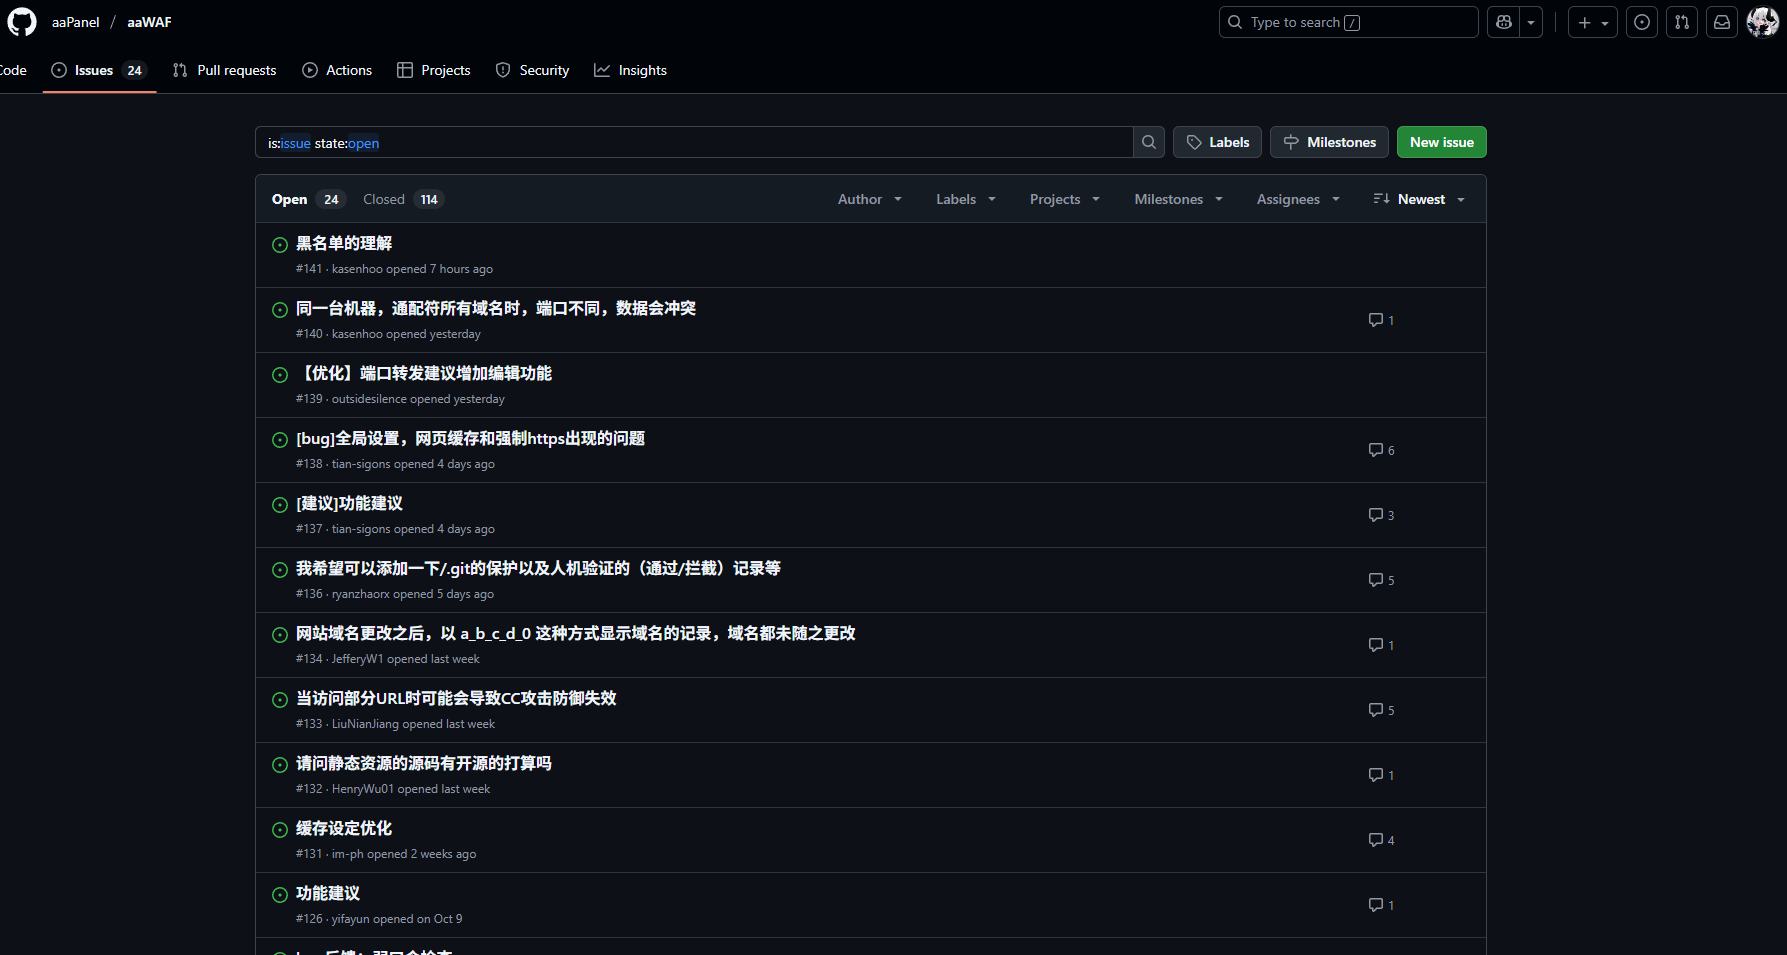Click the GitHub logo
Viewport: 1787px width, 955px height.
21,21
